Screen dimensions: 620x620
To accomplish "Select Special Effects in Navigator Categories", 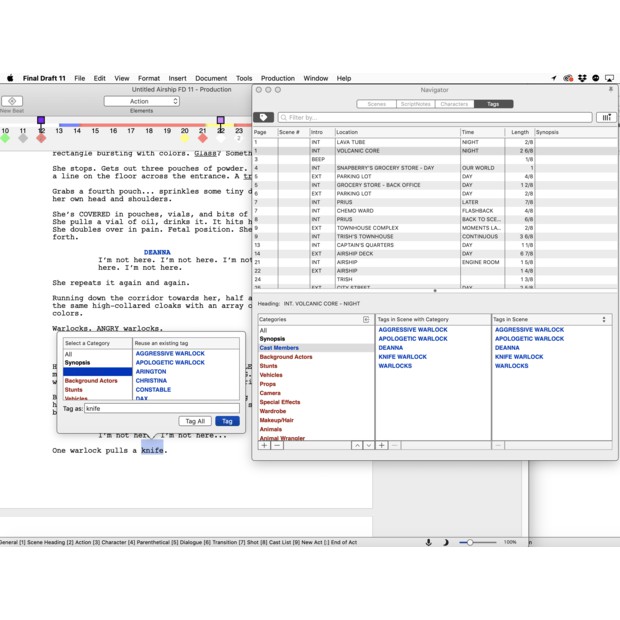I will 280,402.
